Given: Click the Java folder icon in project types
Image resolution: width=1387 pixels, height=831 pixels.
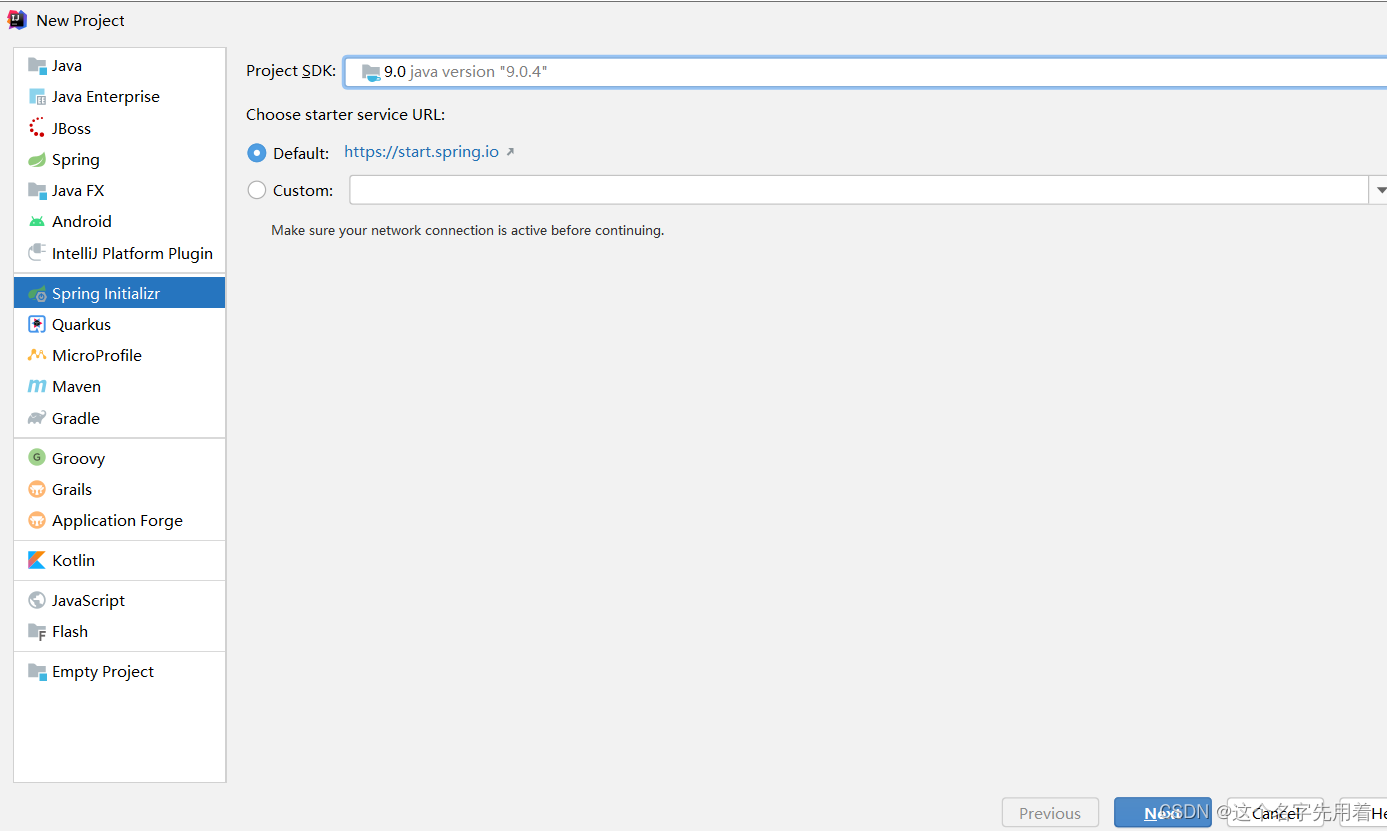Looking at the screenshot, I should tap(37, 66).
